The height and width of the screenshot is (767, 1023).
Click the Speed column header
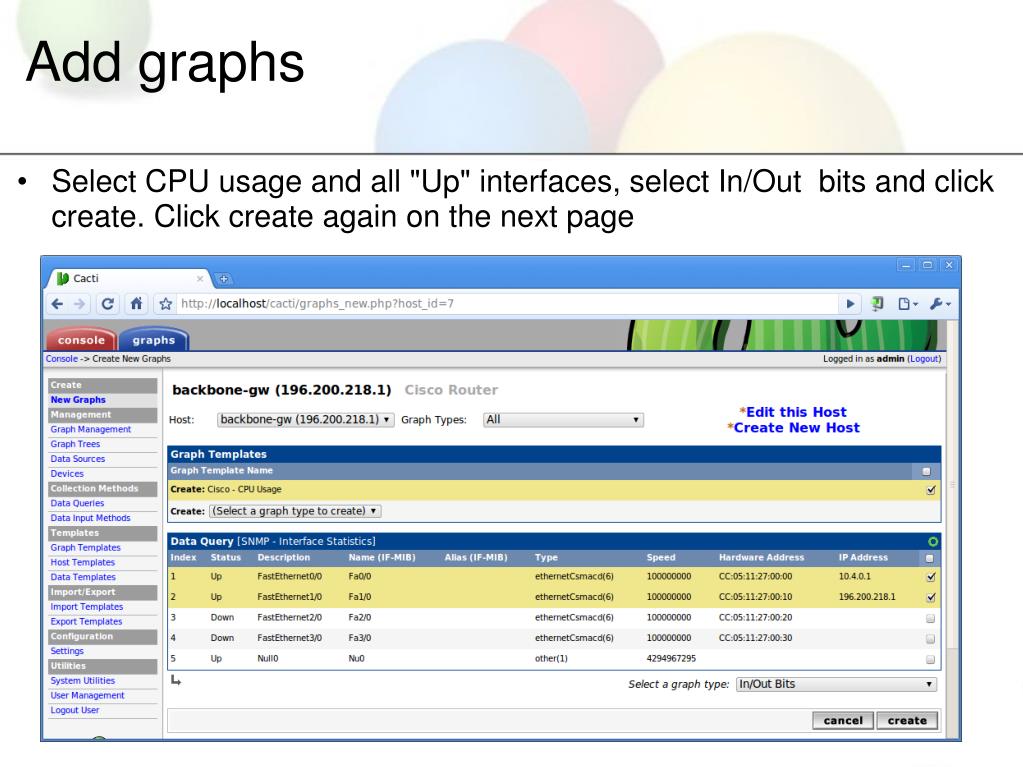(661, 558)
